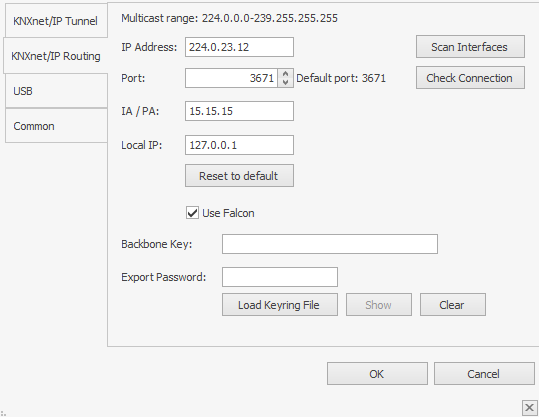Click the Clear button
The height and width of the screenshot is (417, 539).
click(453, 305)
